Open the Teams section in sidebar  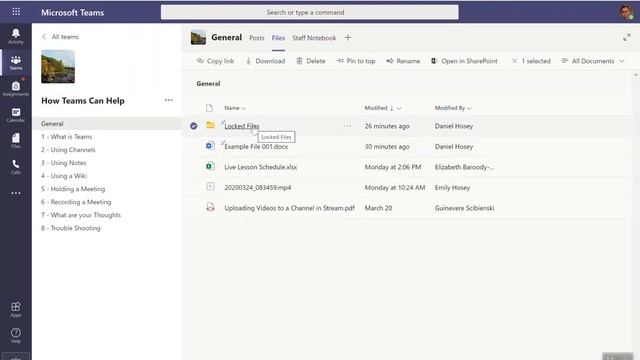(x=16, y=62)
